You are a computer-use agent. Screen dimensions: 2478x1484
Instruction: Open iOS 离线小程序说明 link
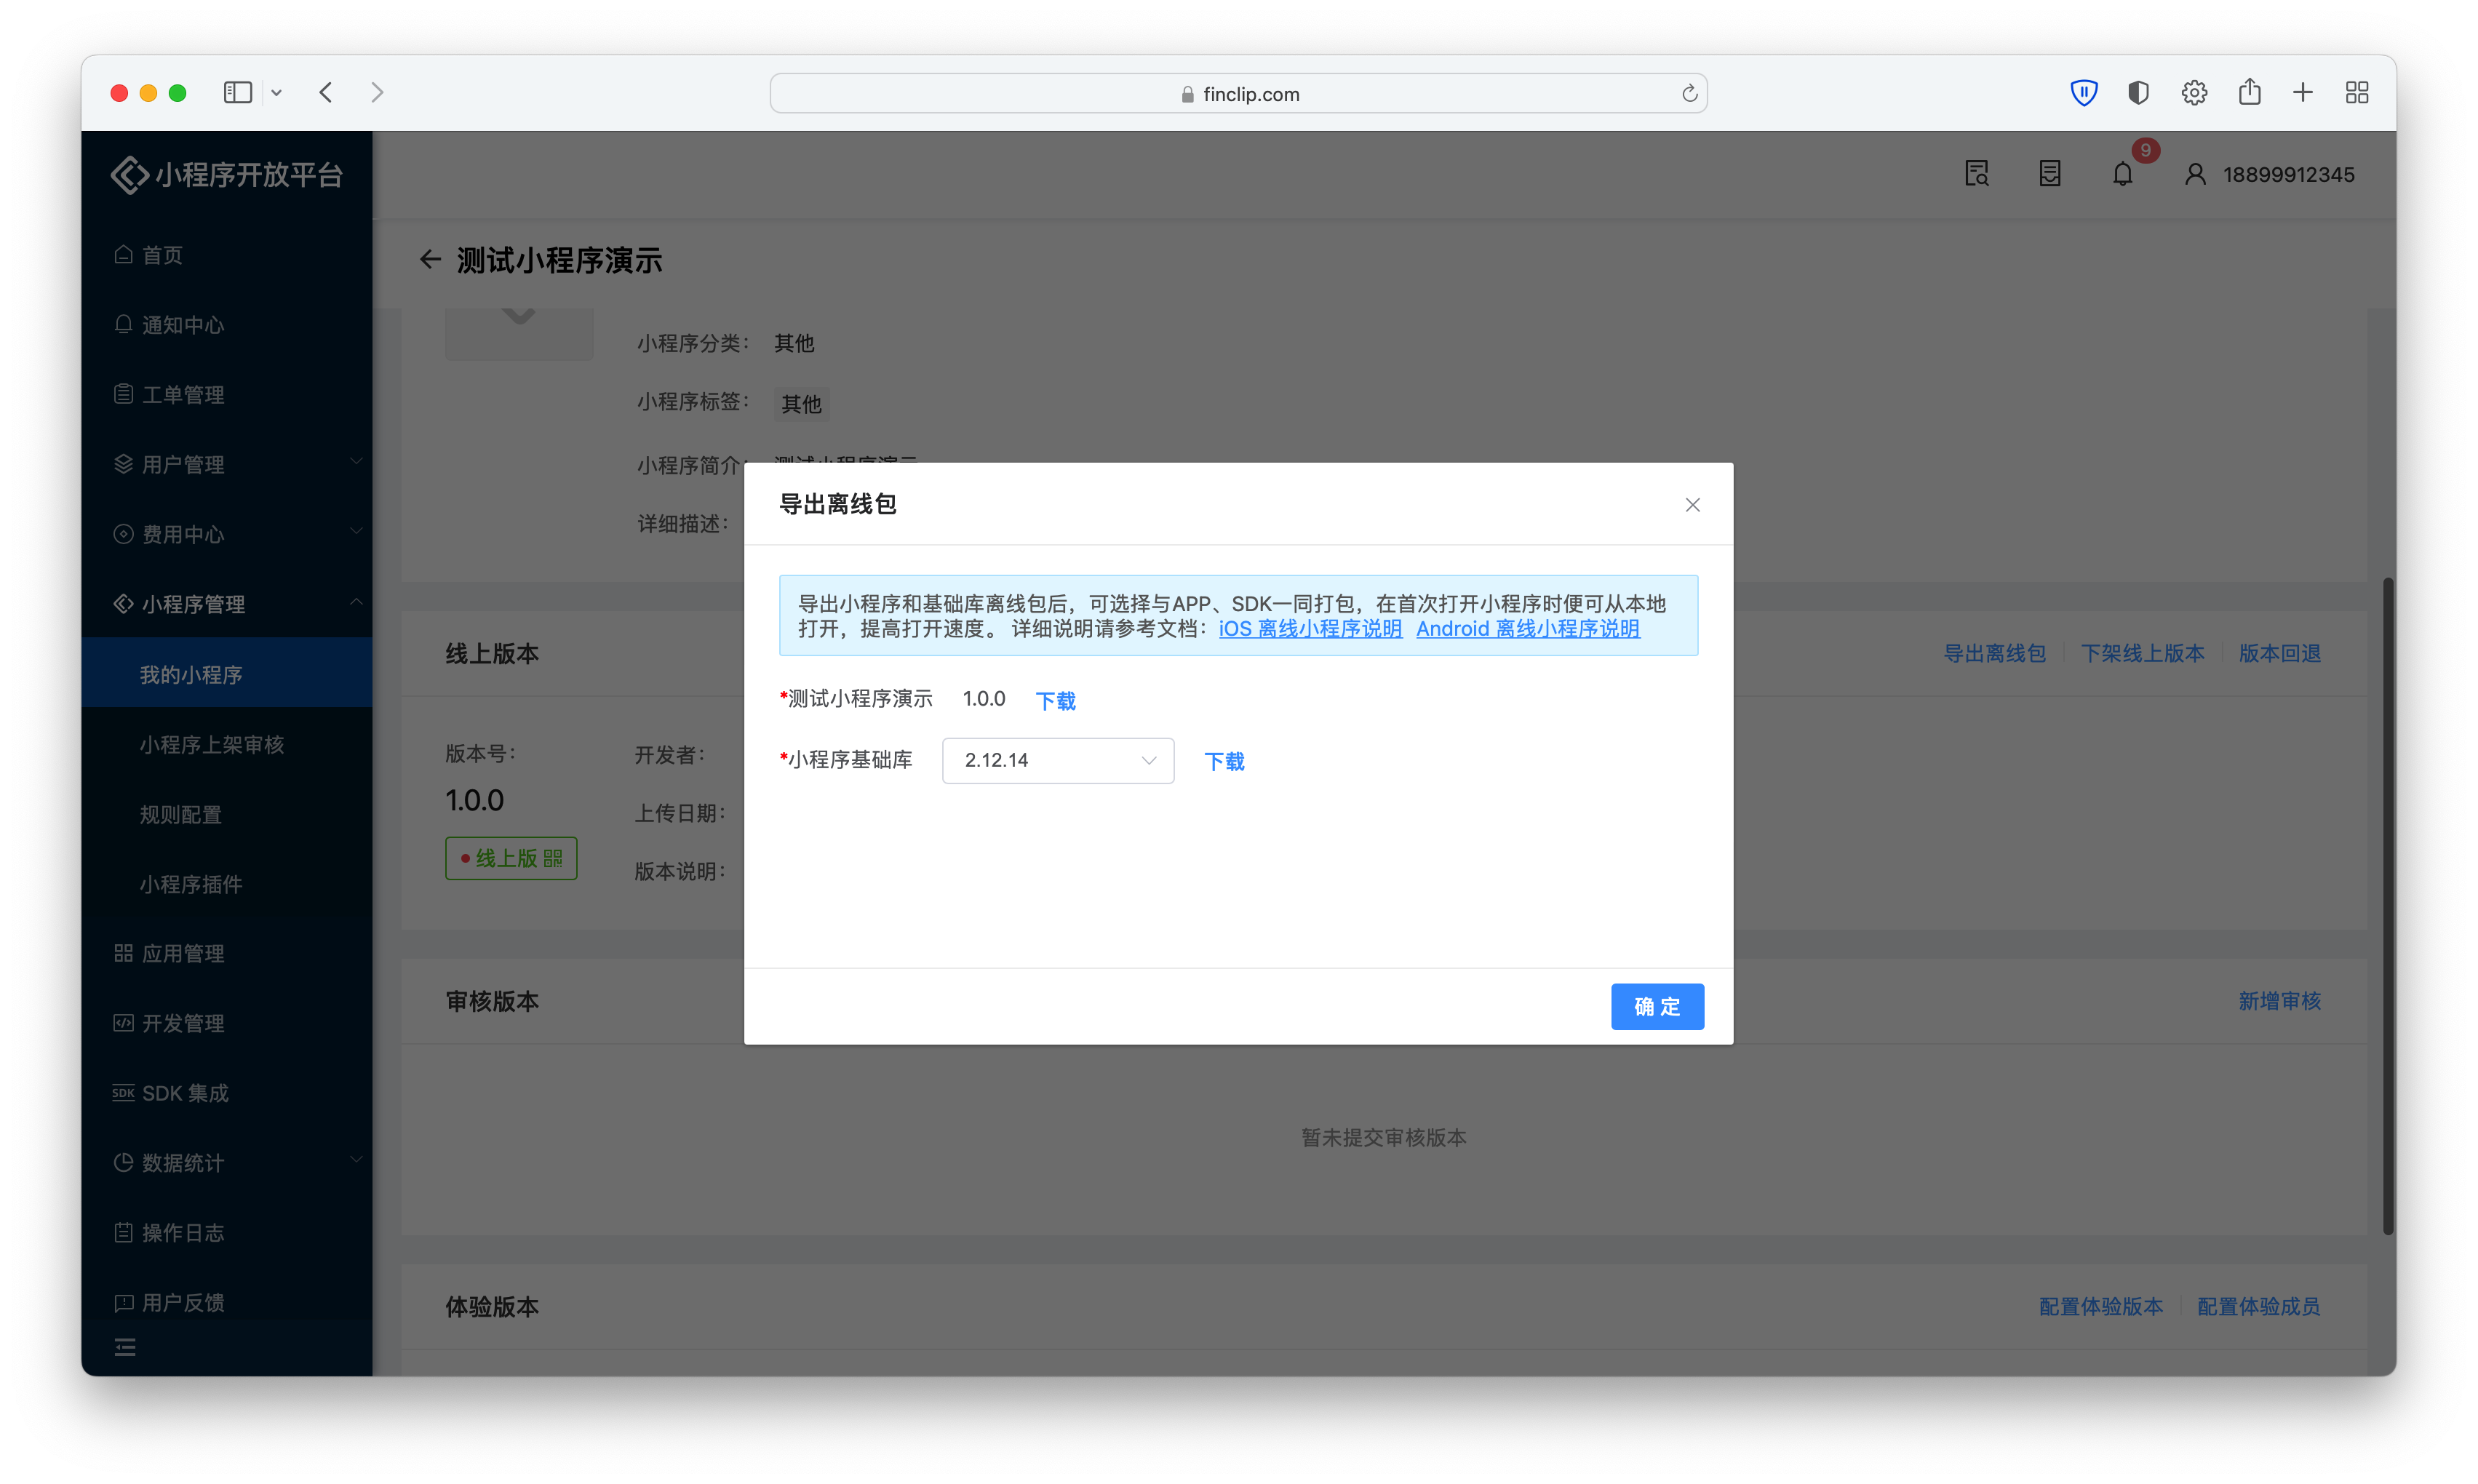(1310, 629)
